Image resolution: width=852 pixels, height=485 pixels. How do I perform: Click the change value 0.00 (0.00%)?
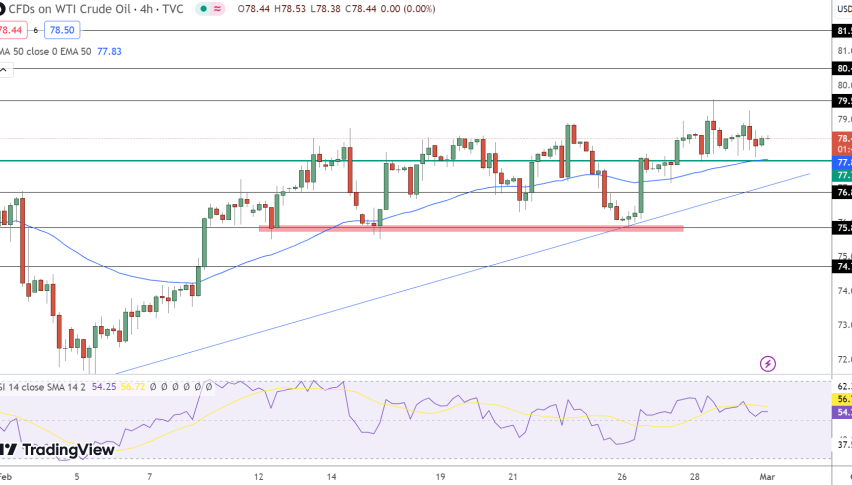tap(408, 9)
